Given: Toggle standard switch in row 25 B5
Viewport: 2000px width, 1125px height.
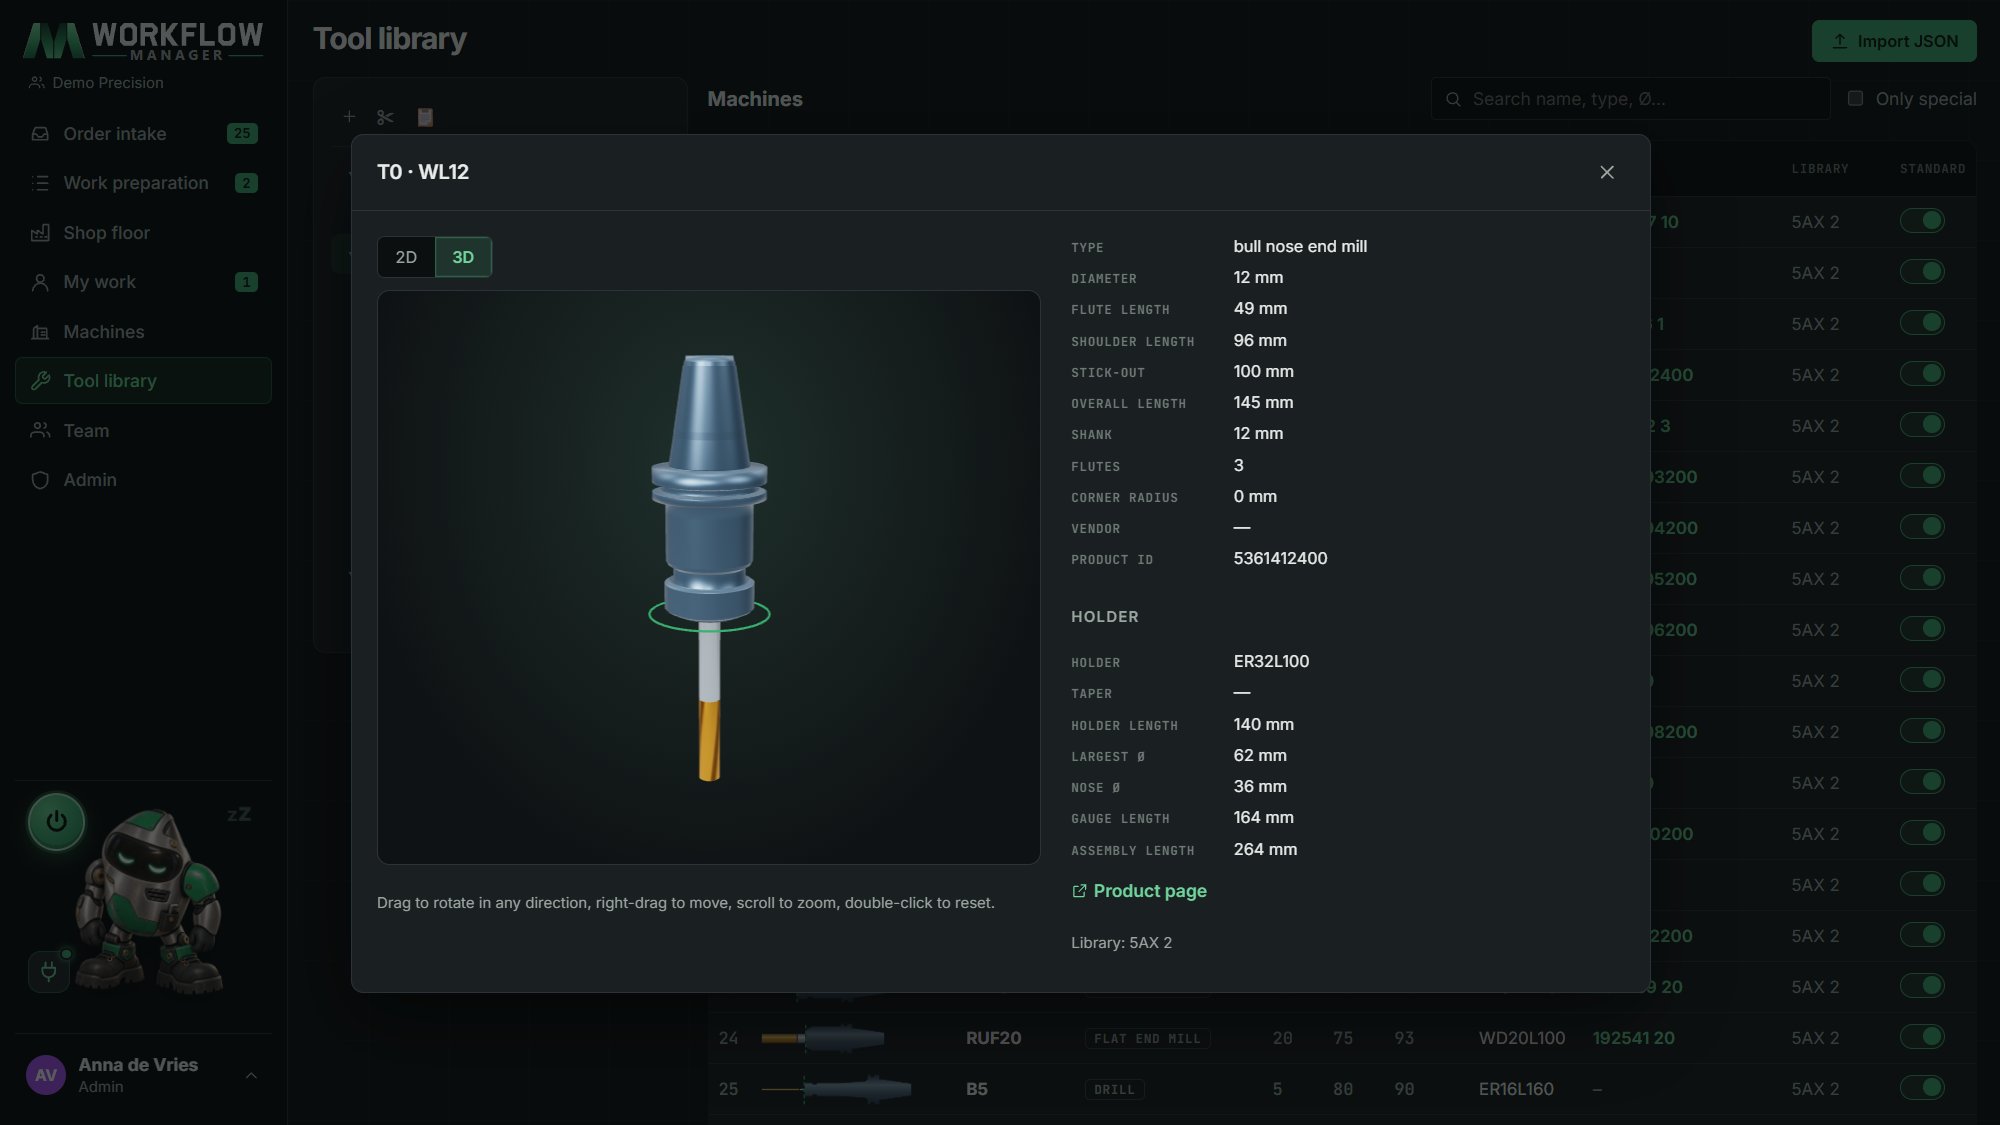Looking at the screenshot, I should coord(1921,1087).
